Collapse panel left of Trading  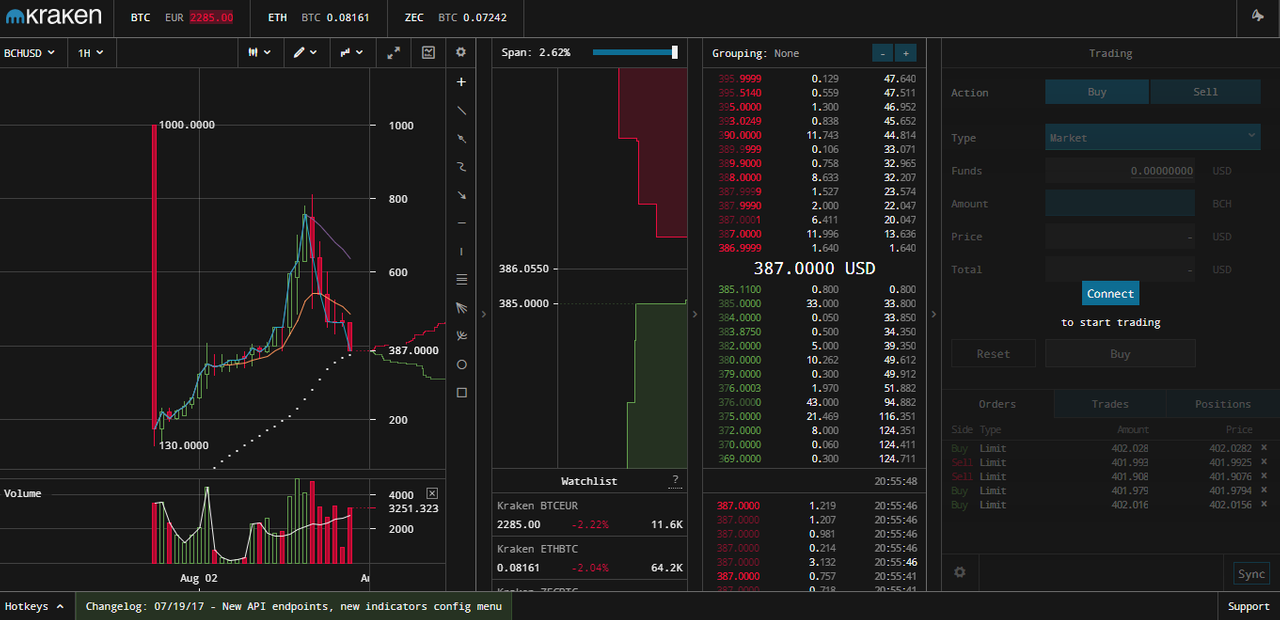tap(933, 314)
